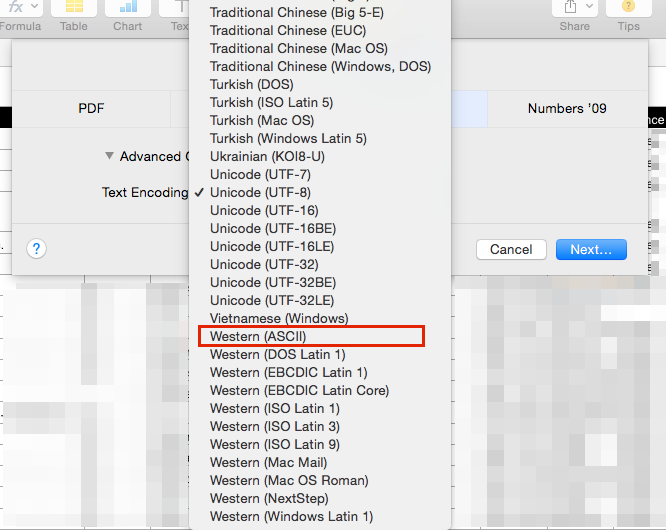Viewport: 666px width, 530px height.
Task: Switch to the Numbers '09 tab
Action: (x=567, y=109)
